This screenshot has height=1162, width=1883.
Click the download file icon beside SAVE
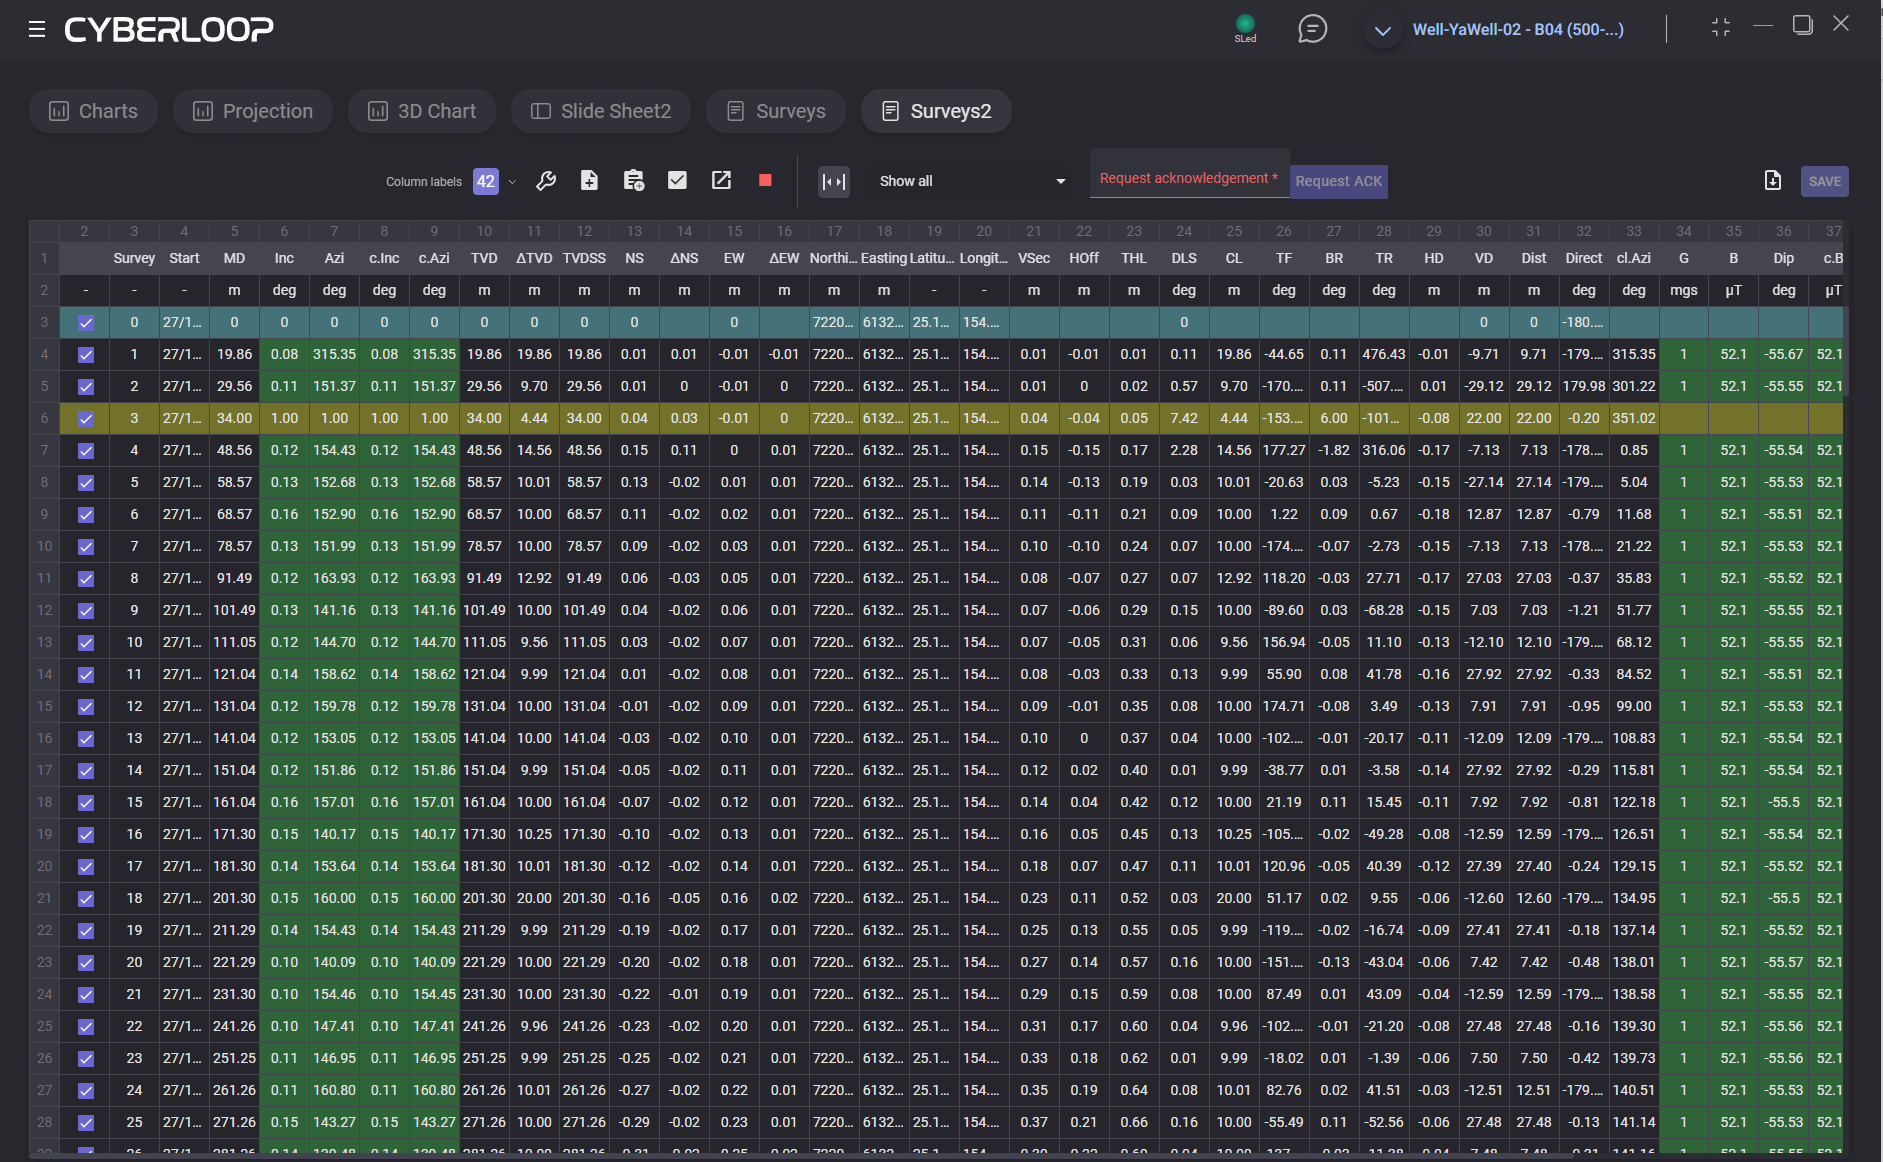click(1772, 181)
